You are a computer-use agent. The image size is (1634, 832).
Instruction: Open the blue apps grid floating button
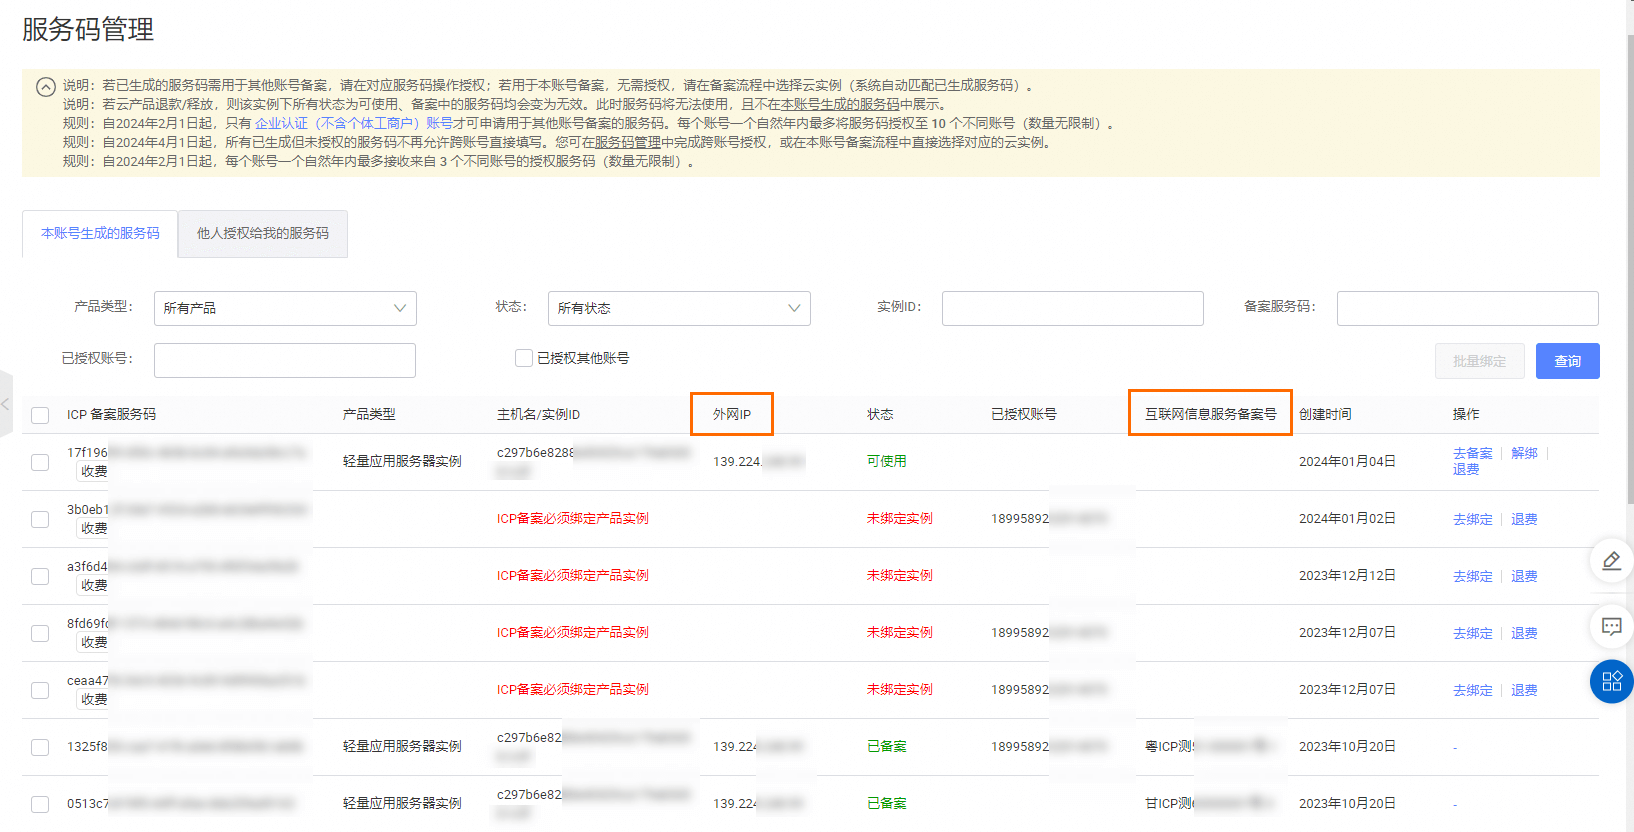pyautogui.click(x=1611, y=682)
